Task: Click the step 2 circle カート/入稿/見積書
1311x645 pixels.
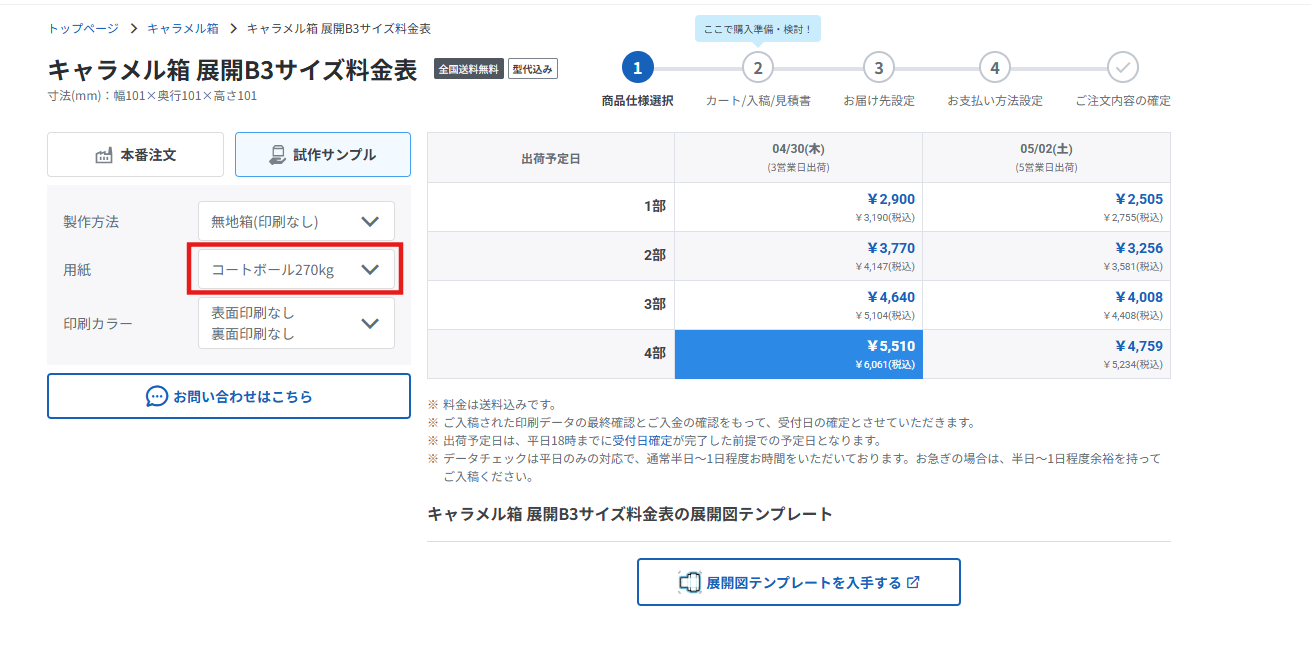Action: point(758,68)
